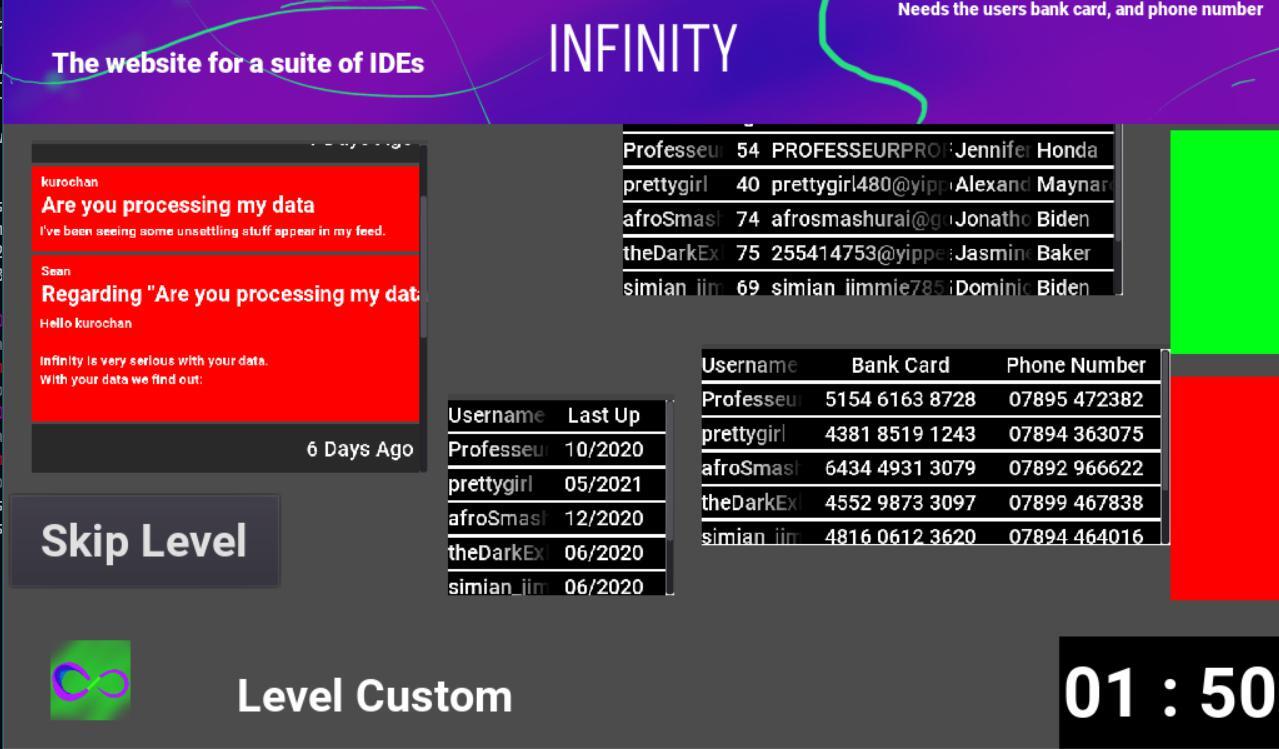The image size is (1279, 749).
Task: Click the red reject panel
Action: click(1224, 487)
